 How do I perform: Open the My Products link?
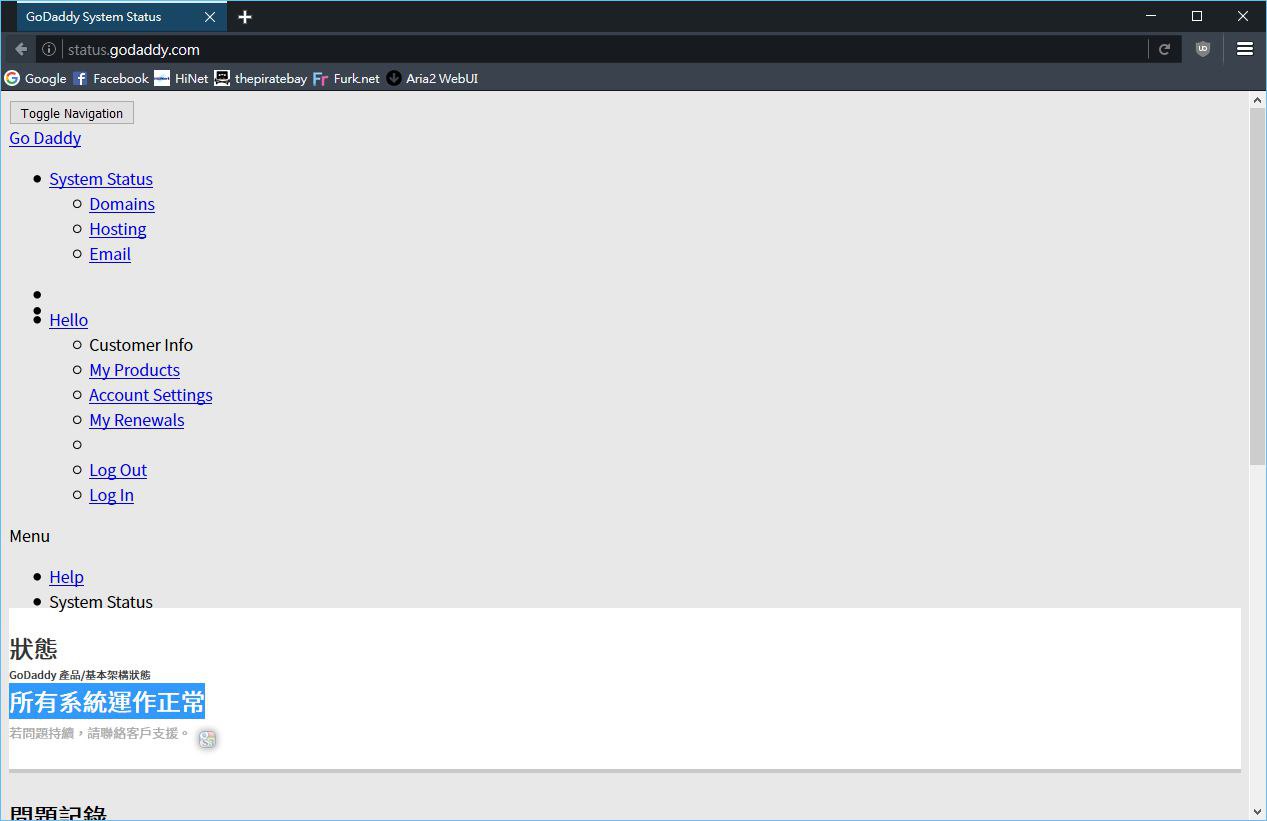tap(135, 370)
